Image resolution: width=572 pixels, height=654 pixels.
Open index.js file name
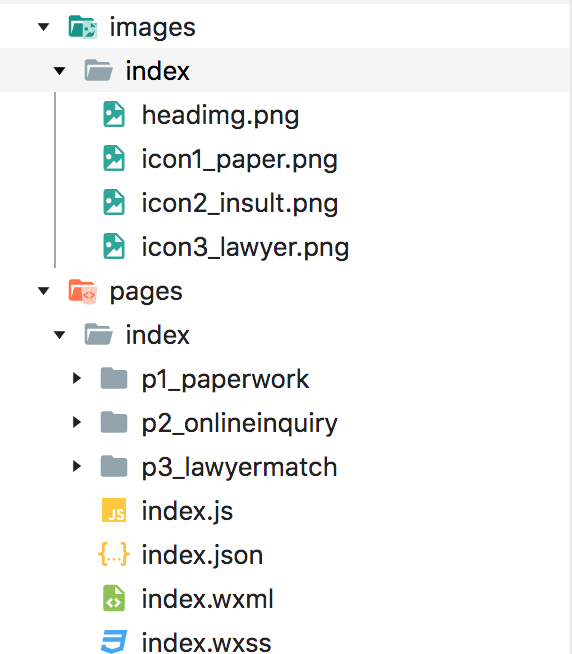pyautogui.click(x=187, y=512)
